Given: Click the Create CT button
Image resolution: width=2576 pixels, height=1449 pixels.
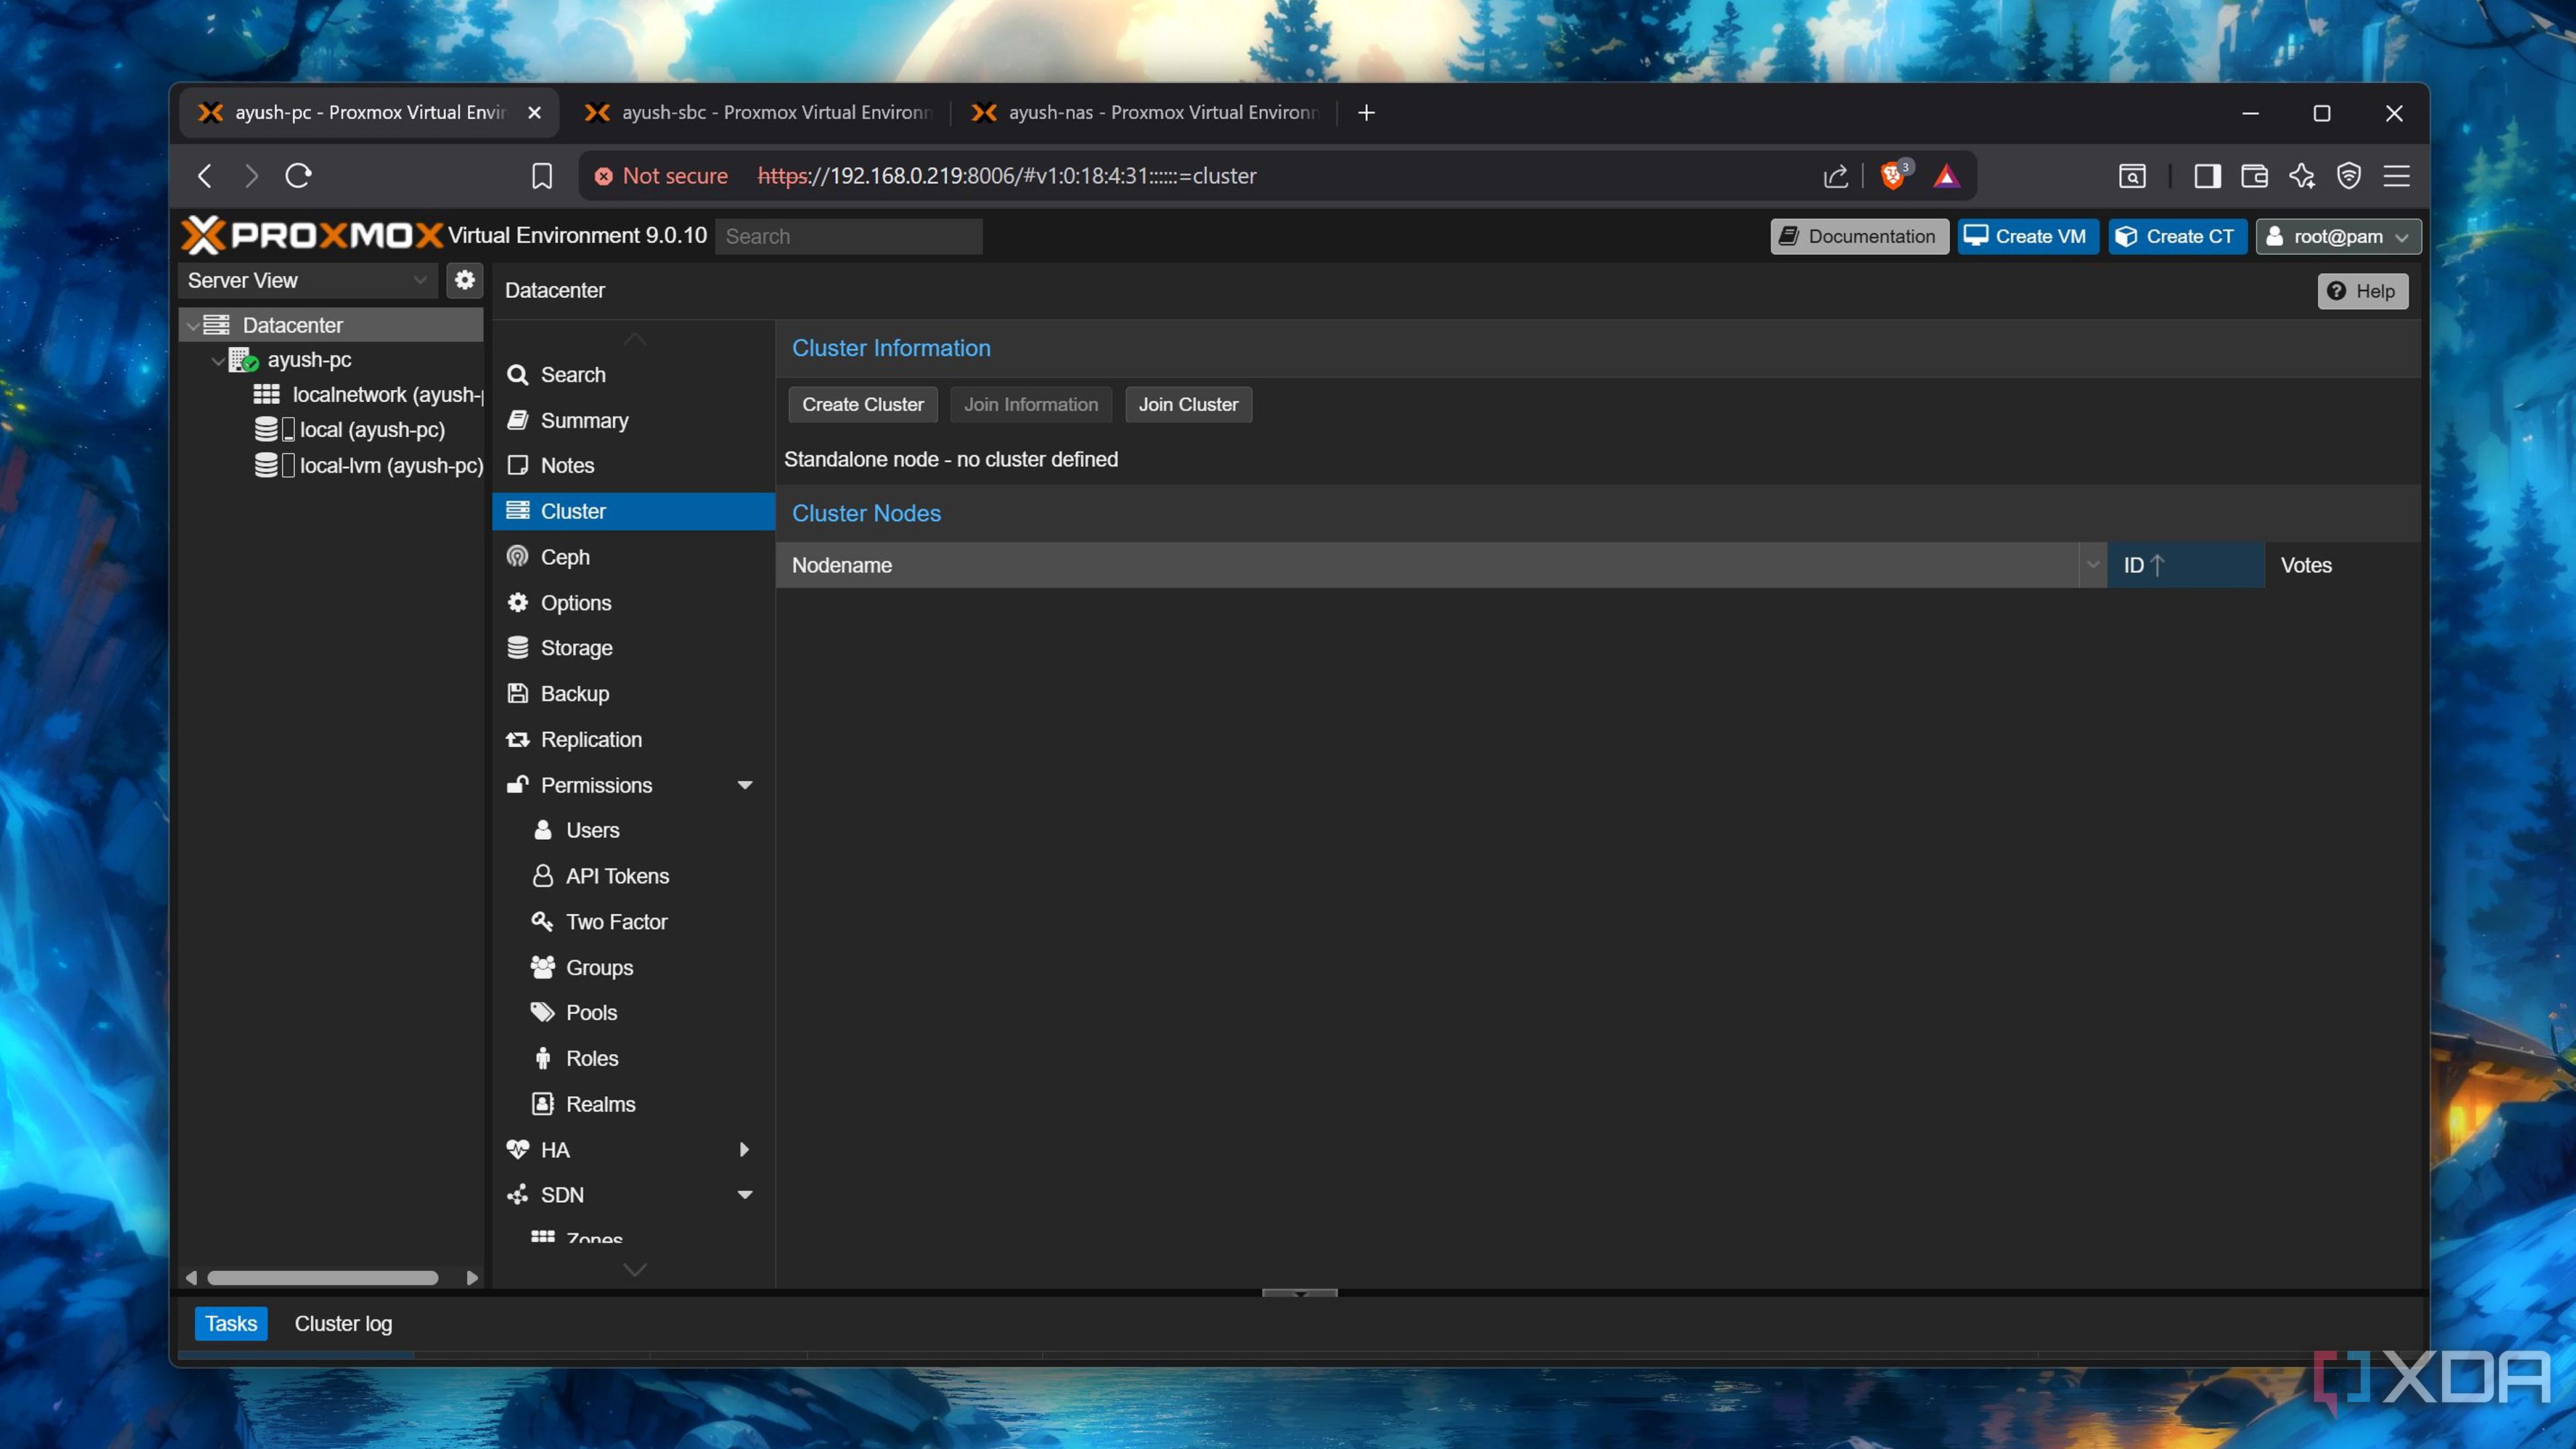Looking at the screenshot, I should tap(2177, 237).
